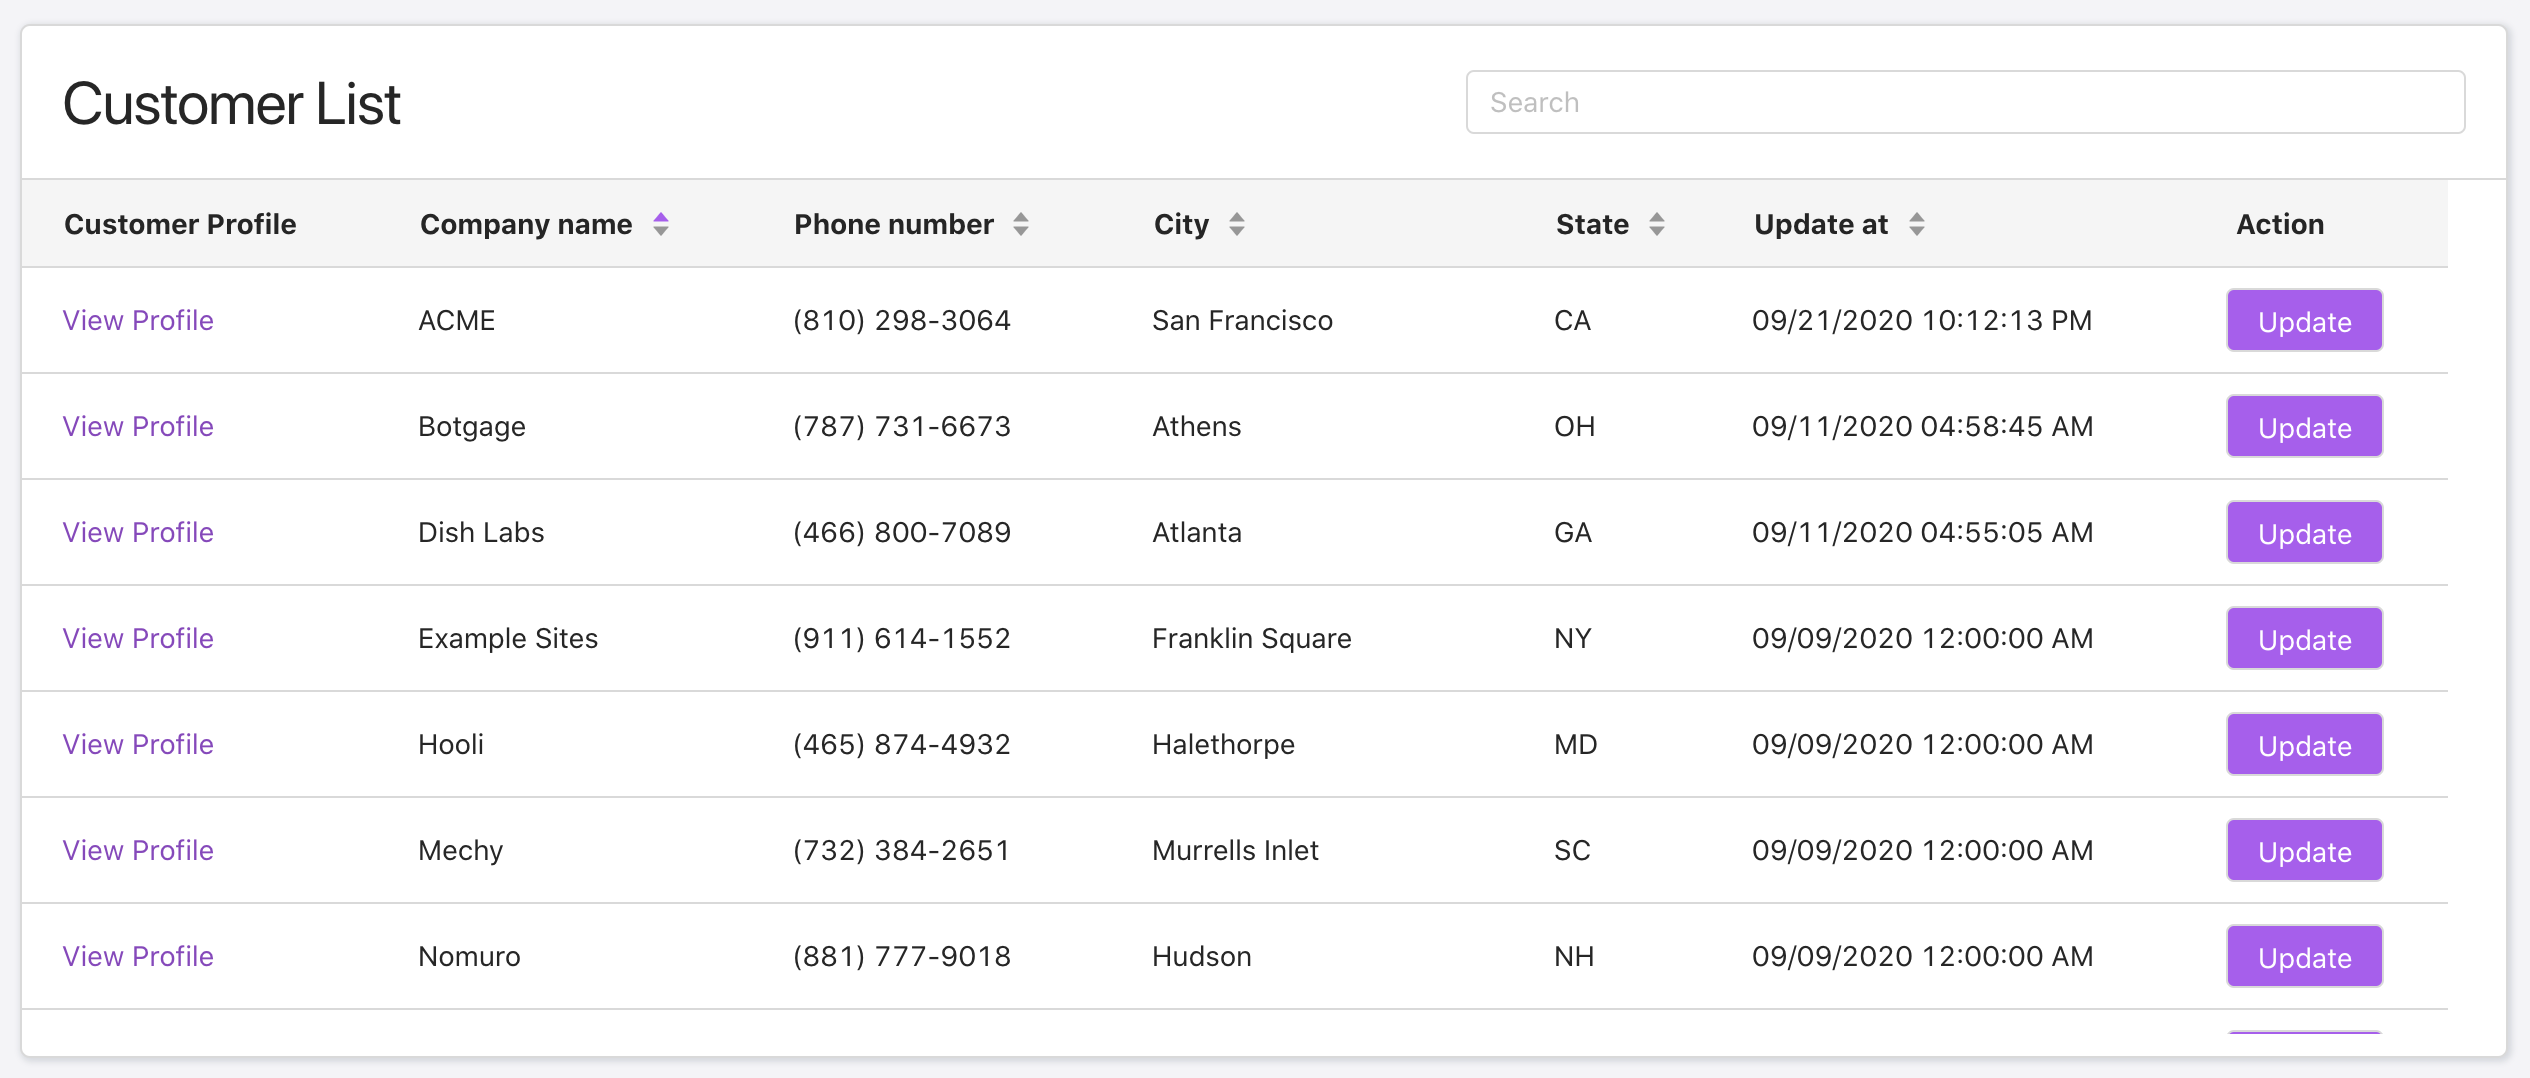Click Update for Nomuro row
This screenshot has height=1078, width=2530.
click(2303, 957)
